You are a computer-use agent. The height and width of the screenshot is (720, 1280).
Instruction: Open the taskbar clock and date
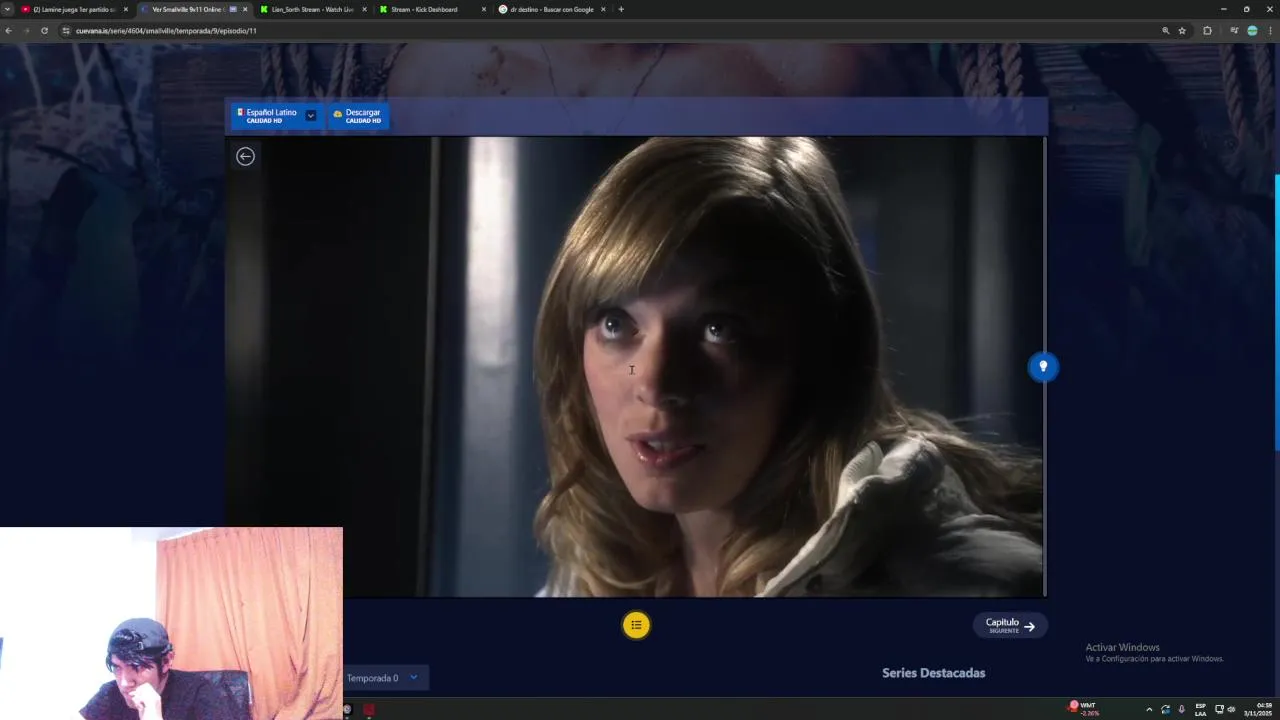1258,709
